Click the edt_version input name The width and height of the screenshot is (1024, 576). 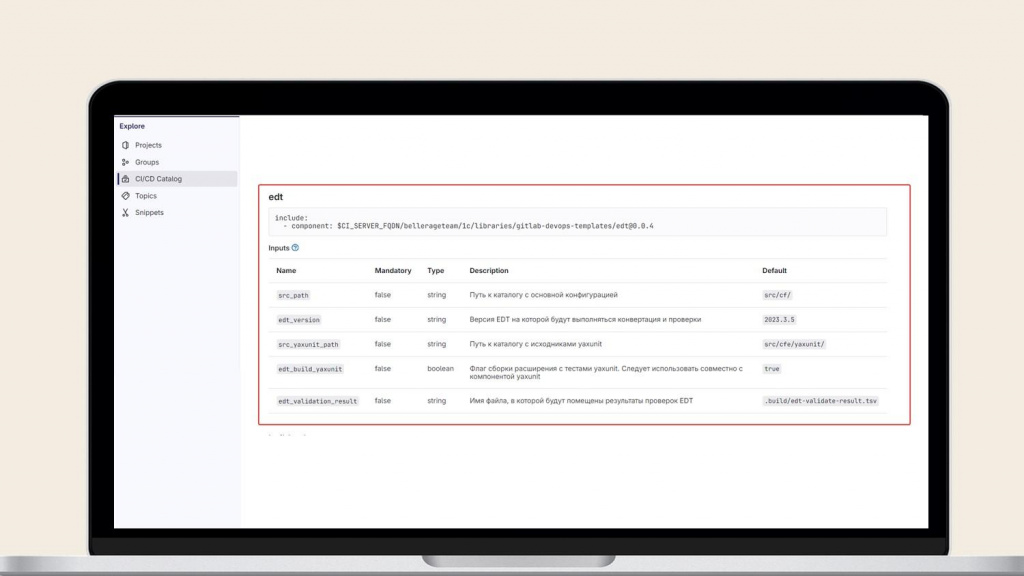pos(299,320)
